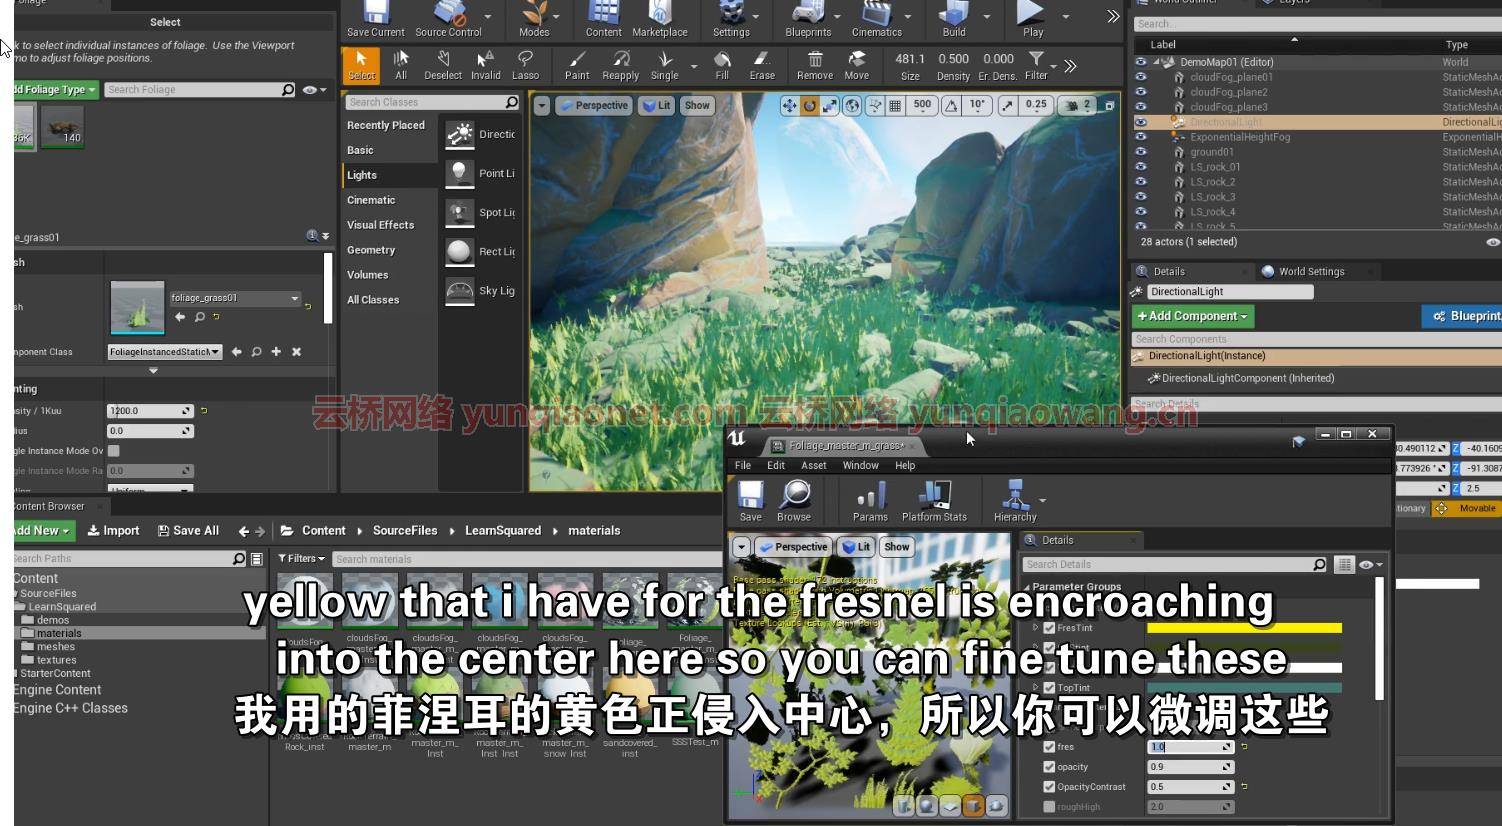Open Add Foliage Type dropdown
1502x826 pixels.
56,90
